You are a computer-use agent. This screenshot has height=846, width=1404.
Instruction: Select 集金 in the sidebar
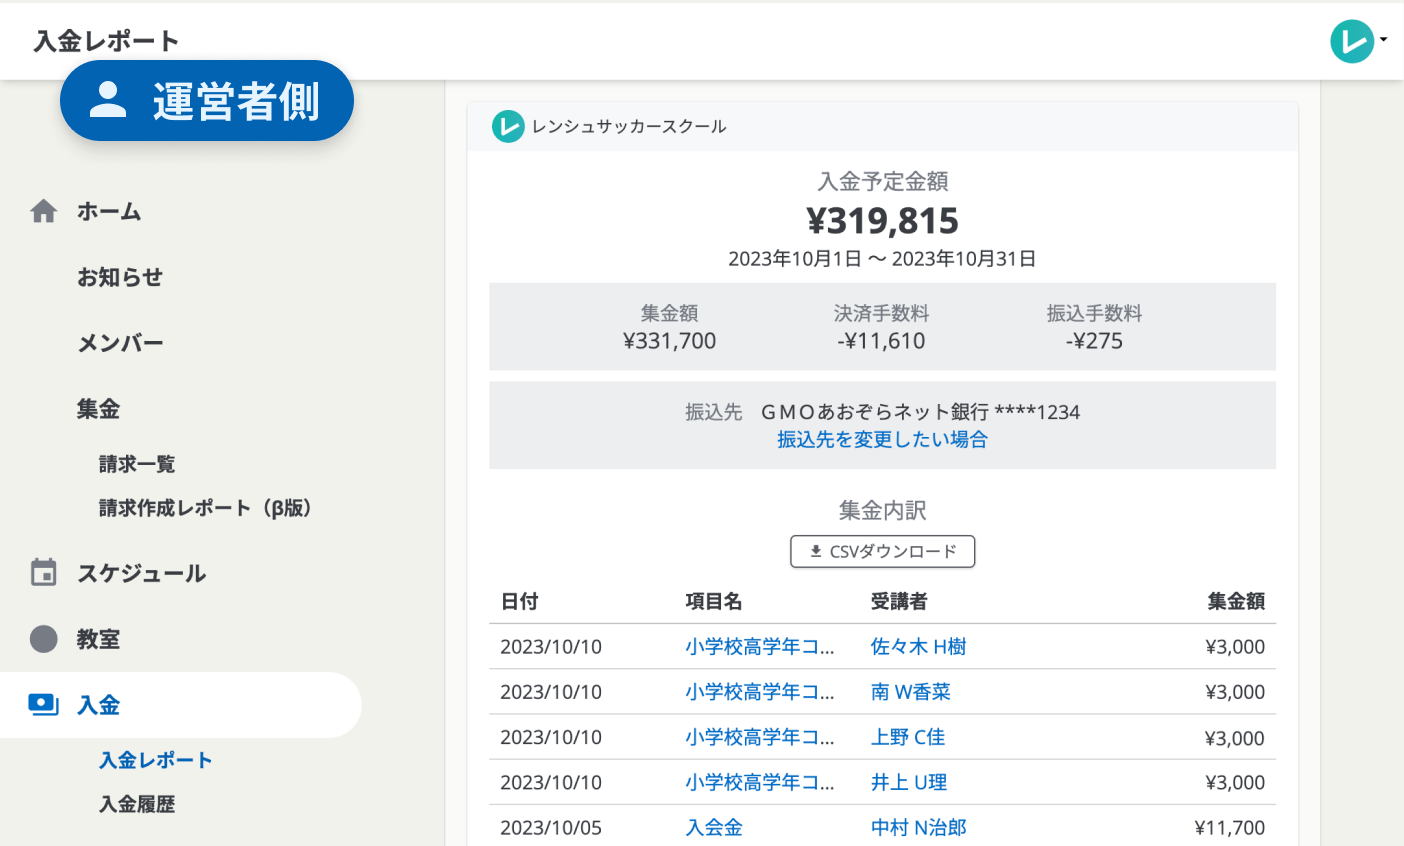point(98,409)
